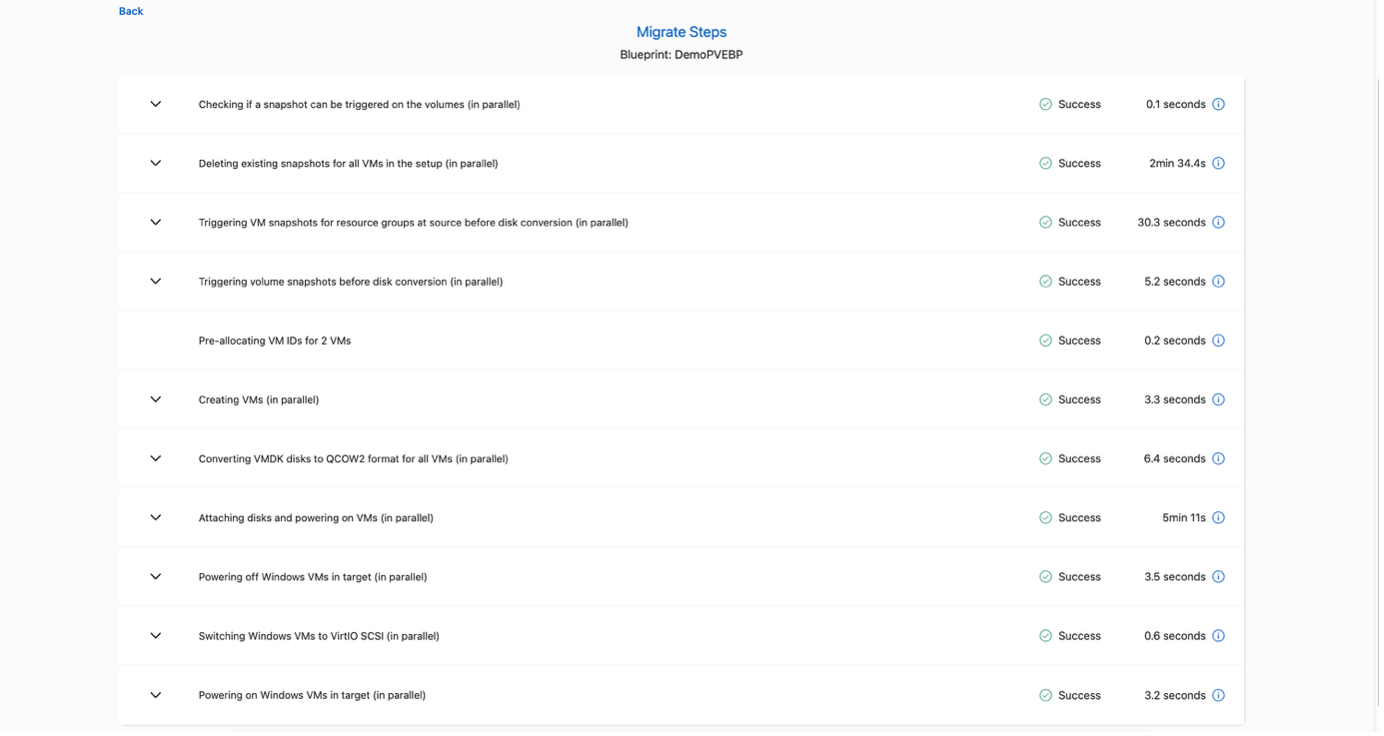This screenshot has height=736, width=1384.
Task: Show info for Creating VMs step
Action: tap(1218, 400)
